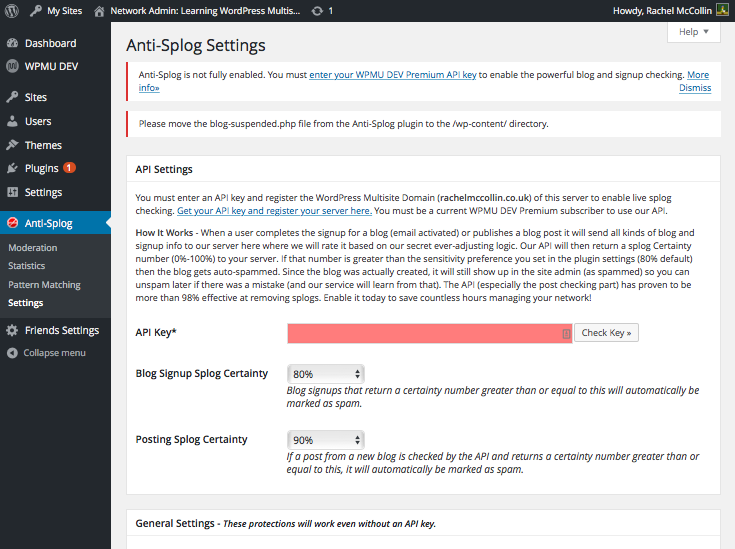Click the 'How It Works' text
735x549 pixels.
(164, 233)
